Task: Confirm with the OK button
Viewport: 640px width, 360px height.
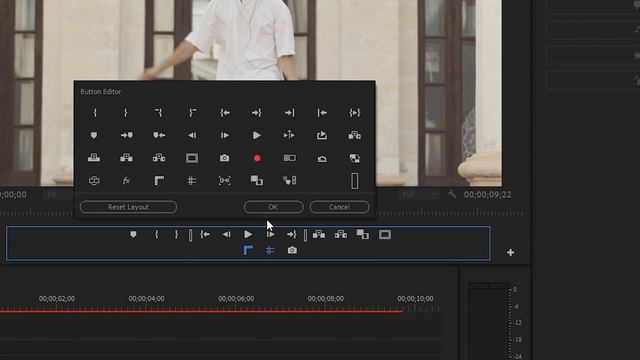Action: (x=273, y=207)
